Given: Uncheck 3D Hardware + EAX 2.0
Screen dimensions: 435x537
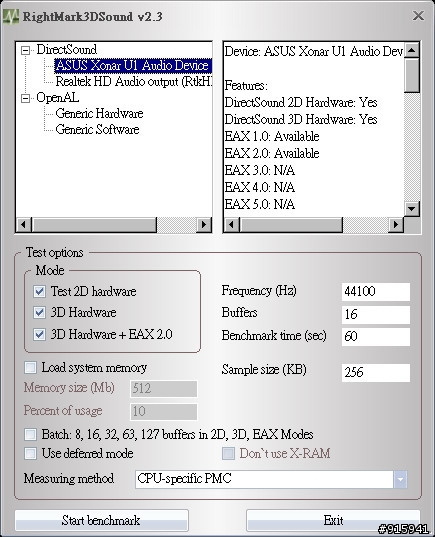Looking at the screenshot, I should coord(39,334).
